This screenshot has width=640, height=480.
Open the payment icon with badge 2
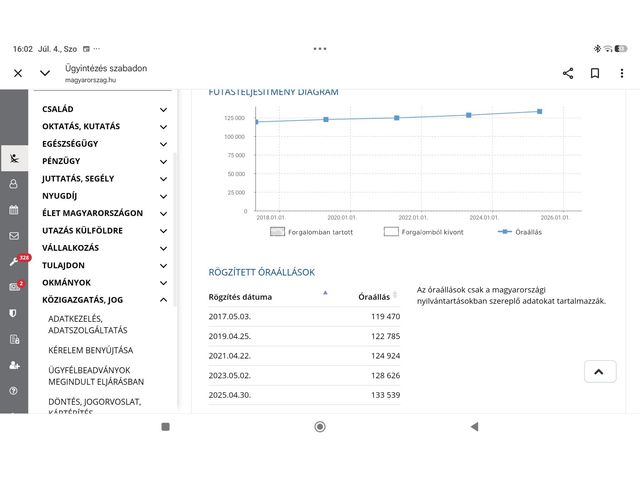14,287
